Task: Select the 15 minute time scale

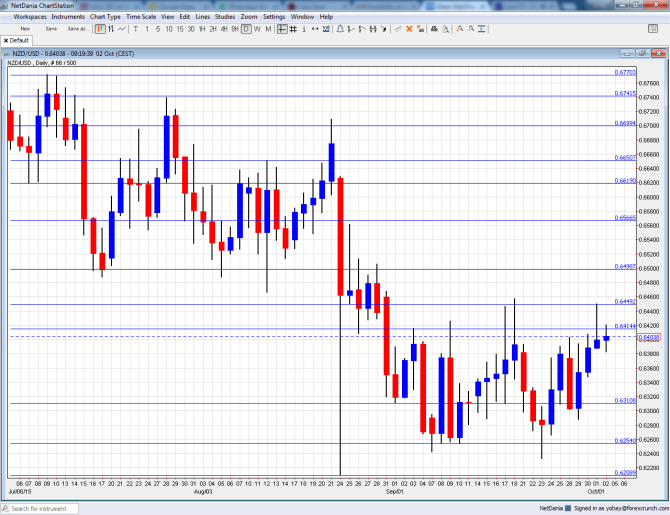Action: (180, 29)
